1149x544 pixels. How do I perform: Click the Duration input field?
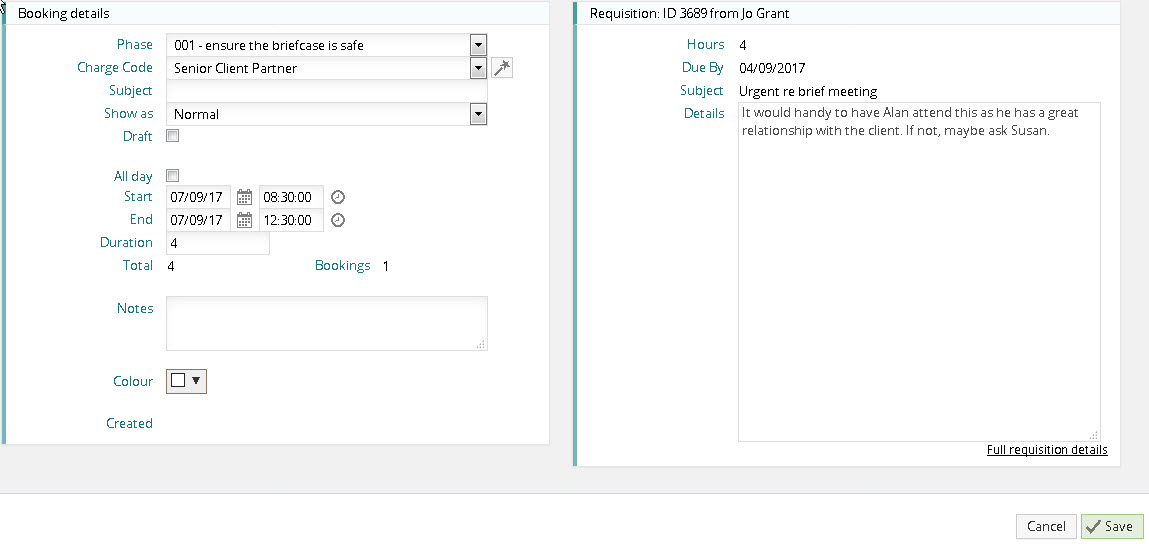point(217,243)
